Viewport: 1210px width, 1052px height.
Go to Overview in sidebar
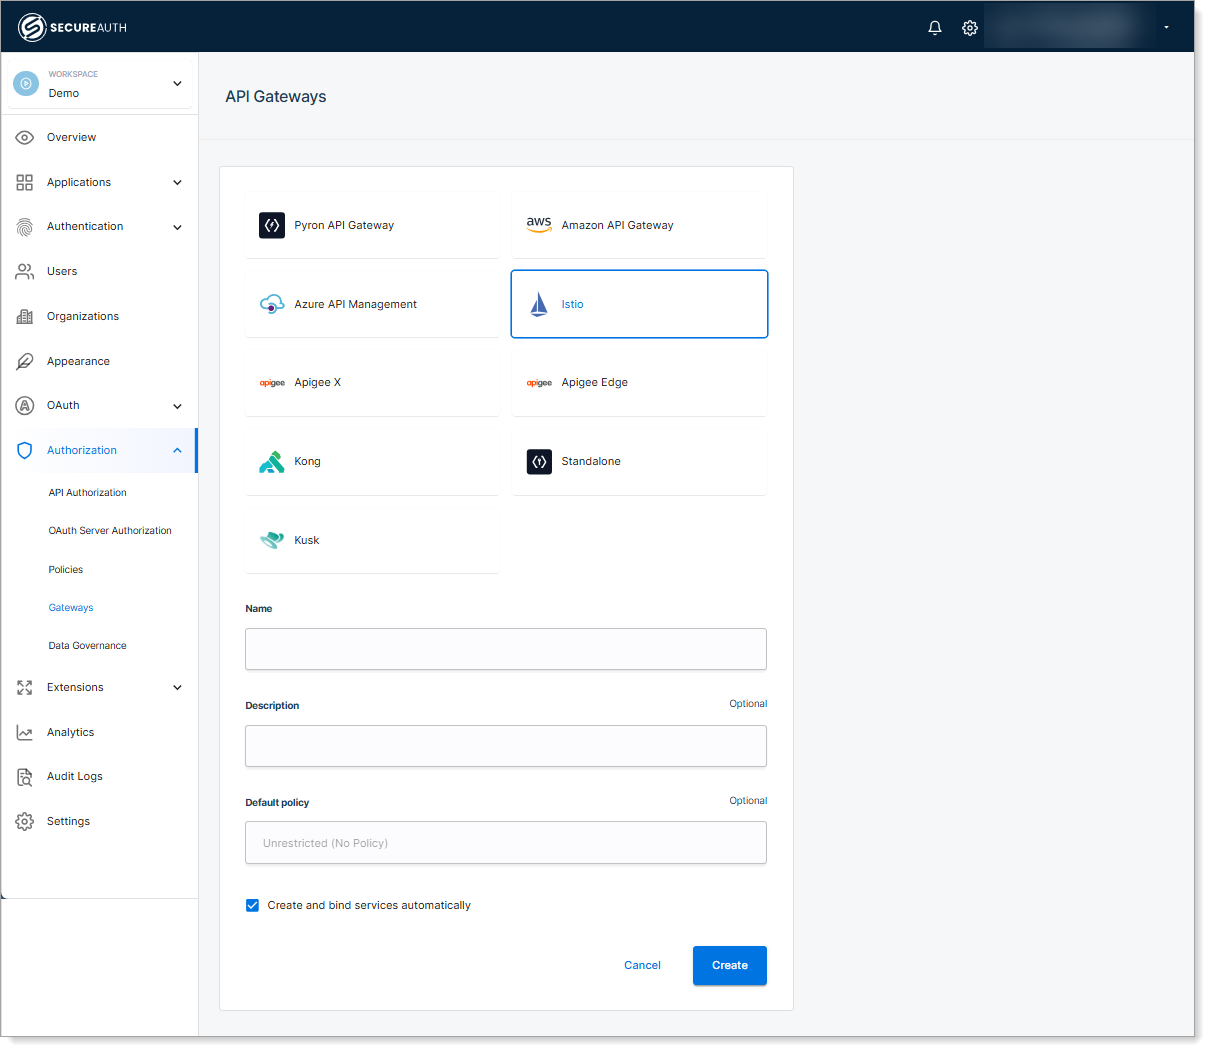coord(72,138)
